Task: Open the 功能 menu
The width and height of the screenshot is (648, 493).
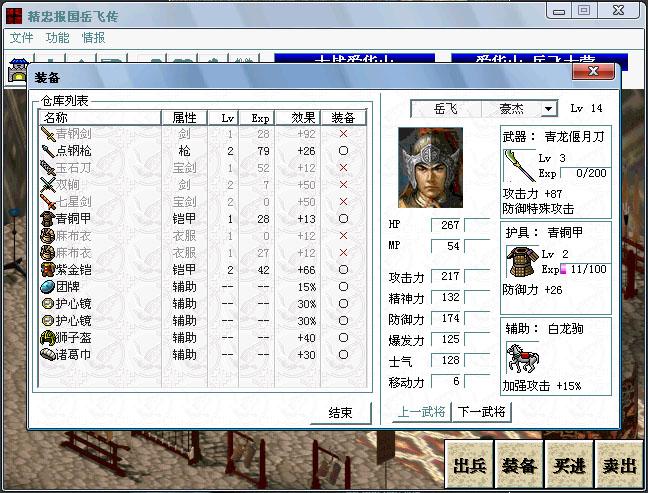Action: (57, 38)
